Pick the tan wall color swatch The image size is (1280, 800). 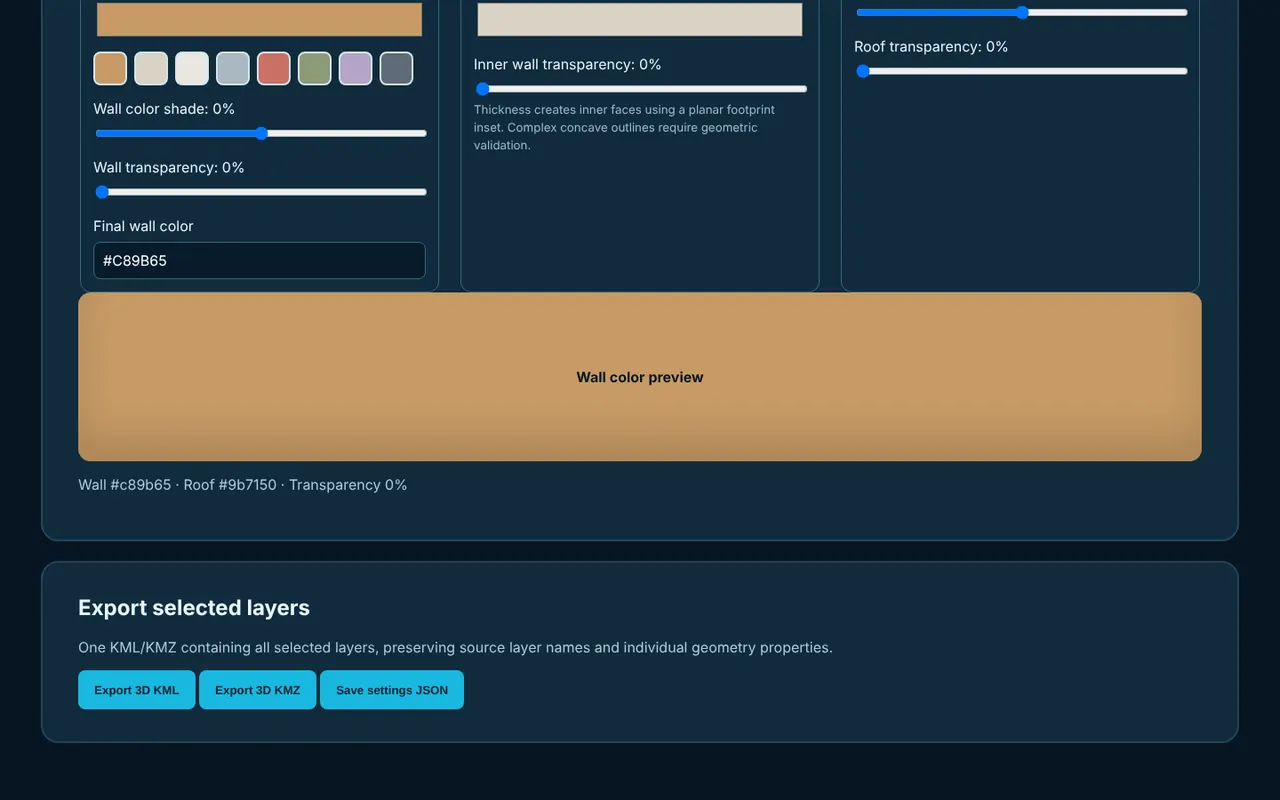(x=110, y=69)
